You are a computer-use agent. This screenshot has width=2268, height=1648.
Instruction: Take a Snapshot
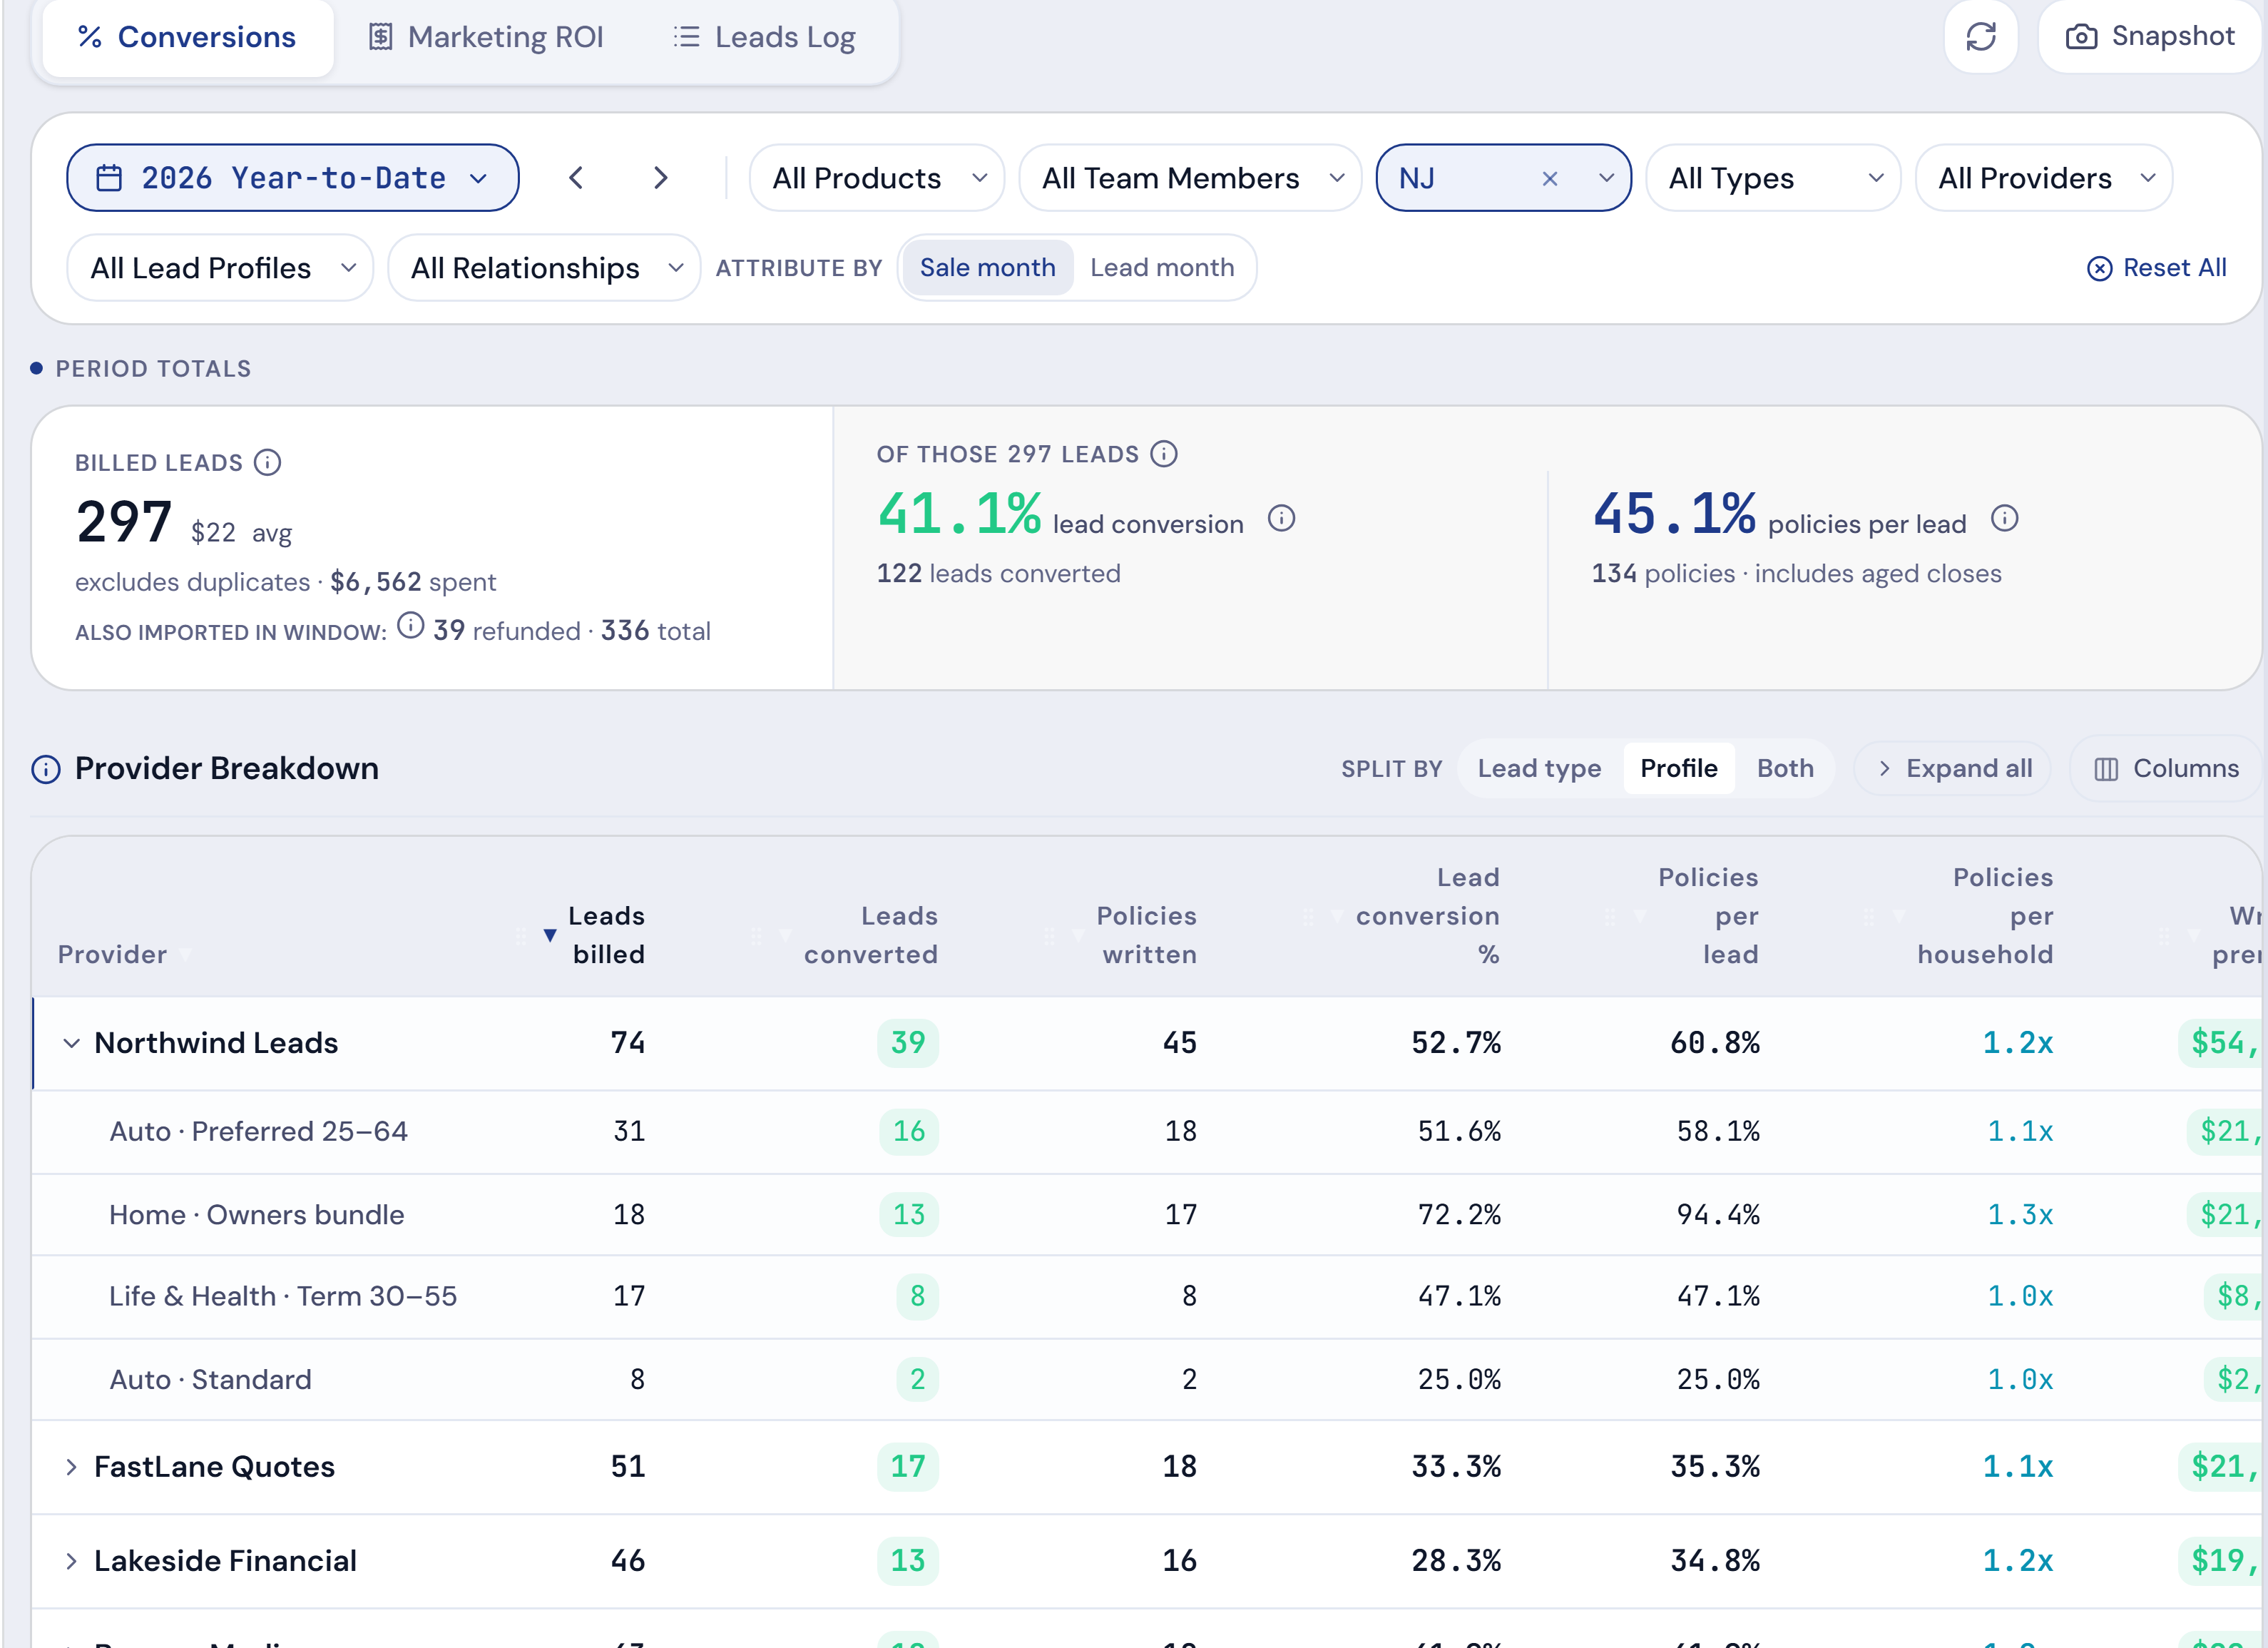[x=2150, y=37]
